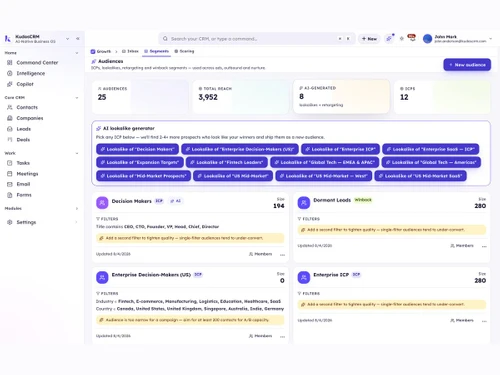
Task: Click the Enterprise ICP audience avatar icon
Action: 304,277
